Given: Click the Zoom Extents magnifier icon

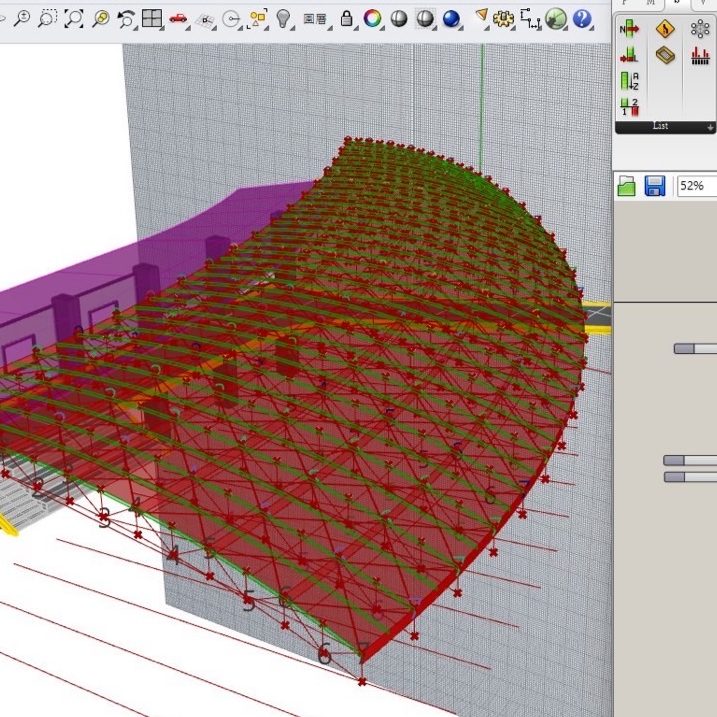Looking at the screenshot, I should tap(73, 18).
